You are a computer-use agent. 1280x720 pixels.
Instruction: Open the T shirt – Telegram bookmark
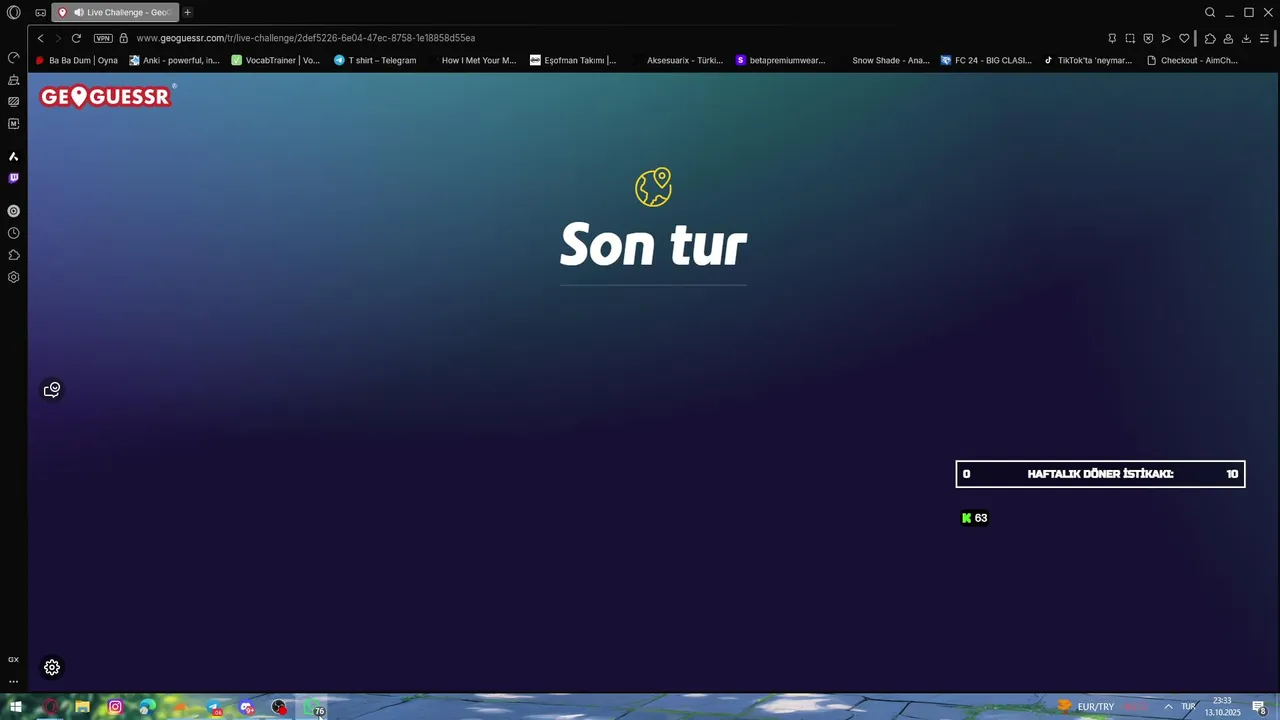point(375,60)
